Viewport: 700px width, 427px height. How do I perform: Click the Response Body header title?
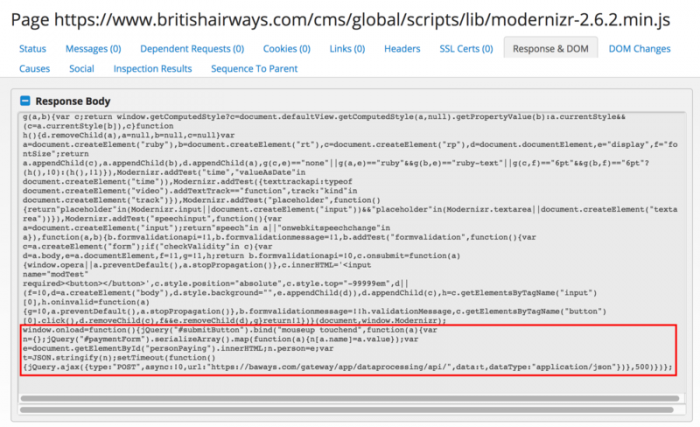[73, 101]
